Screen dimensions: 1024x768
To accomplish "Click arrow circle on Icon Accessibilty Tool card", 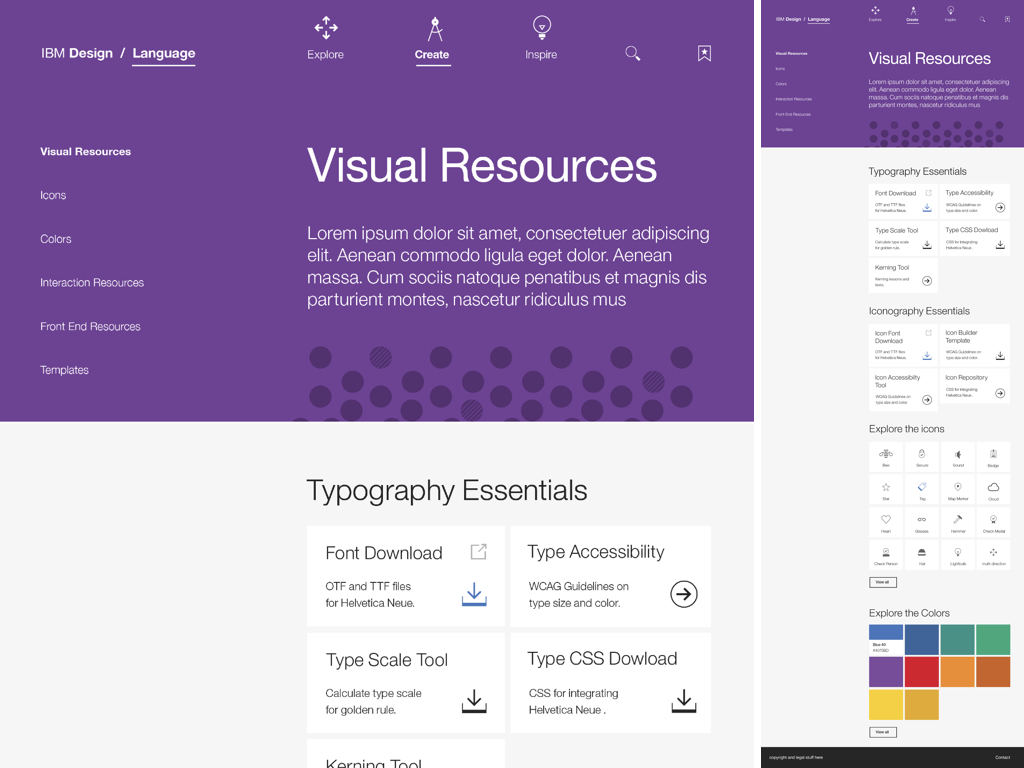I will pos(927,400).
